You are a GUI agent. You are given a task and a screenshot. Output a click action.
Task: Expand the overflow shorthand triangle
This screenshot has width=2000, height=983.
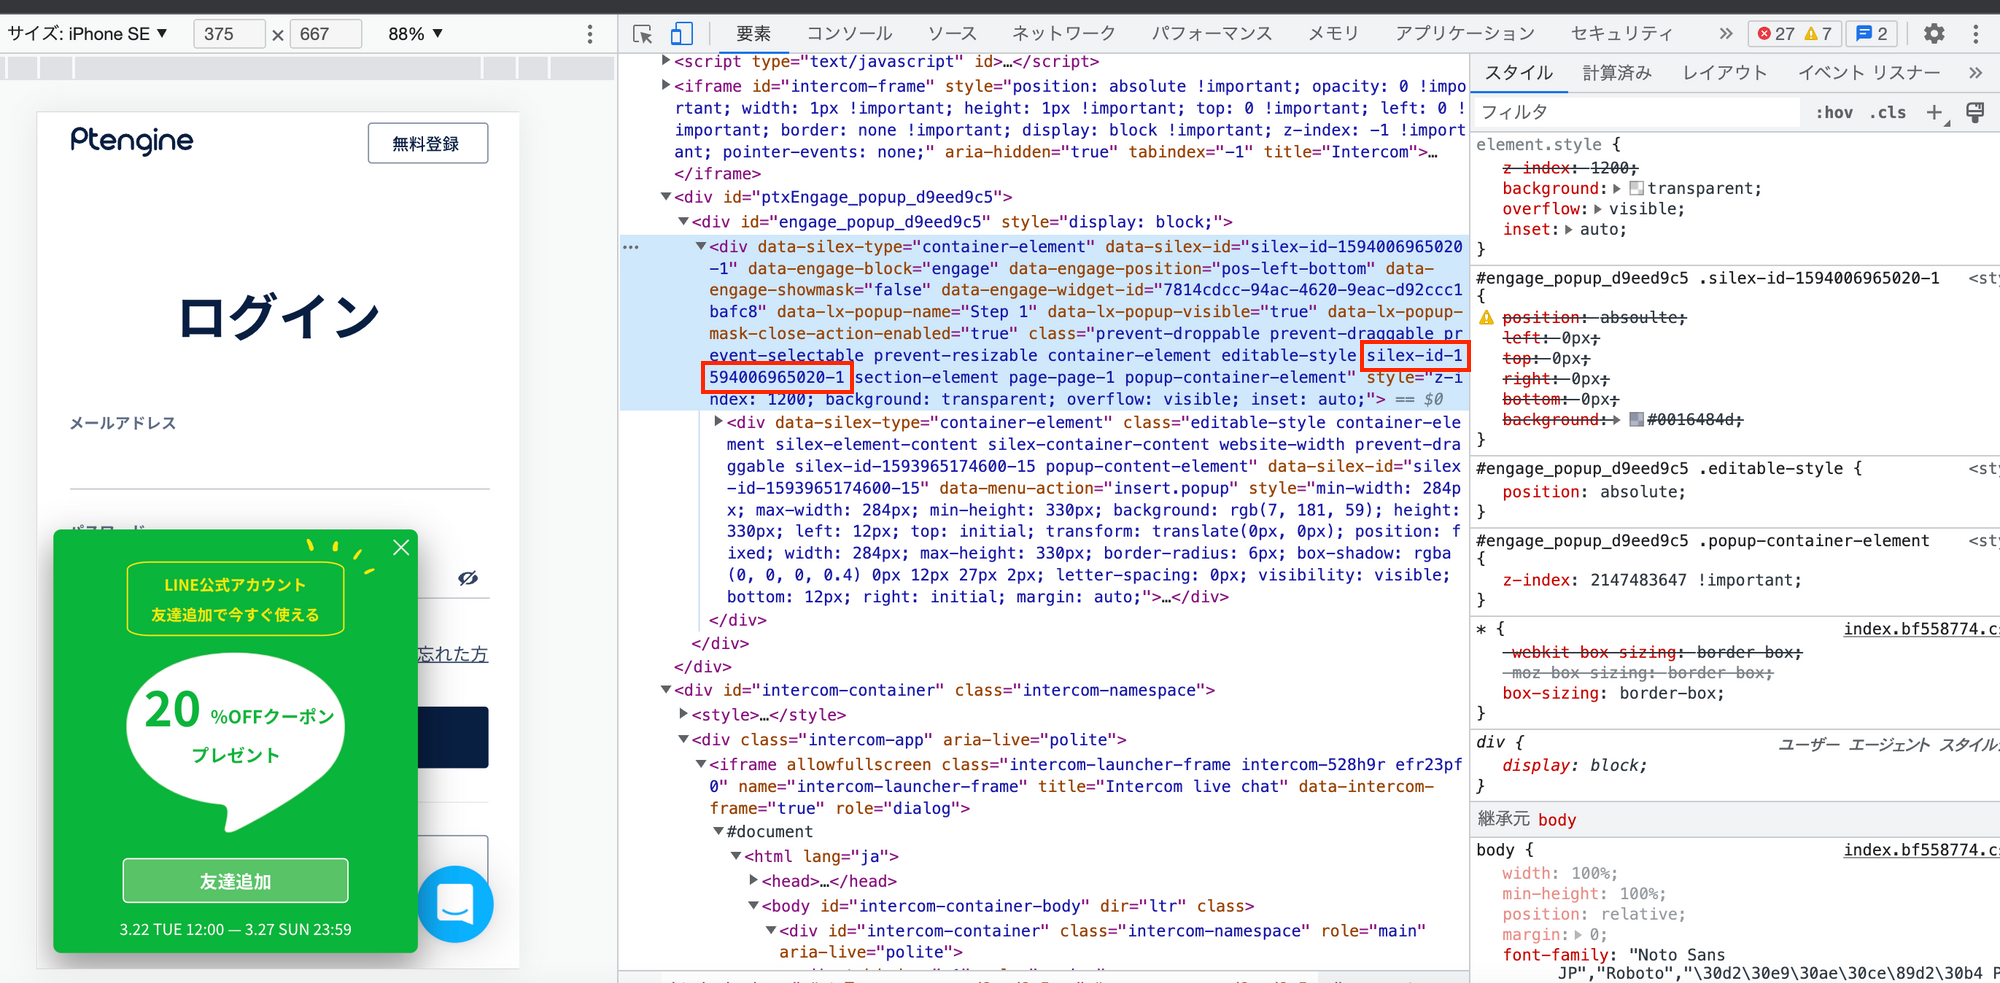(x=1598, y=209)
